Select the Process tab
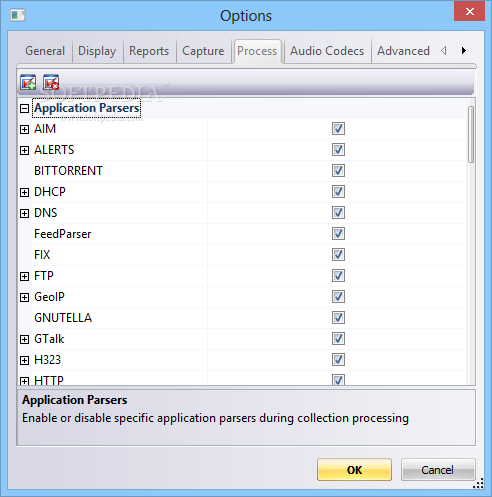Screen dimensions: 492x497 [x=257, y=51]
